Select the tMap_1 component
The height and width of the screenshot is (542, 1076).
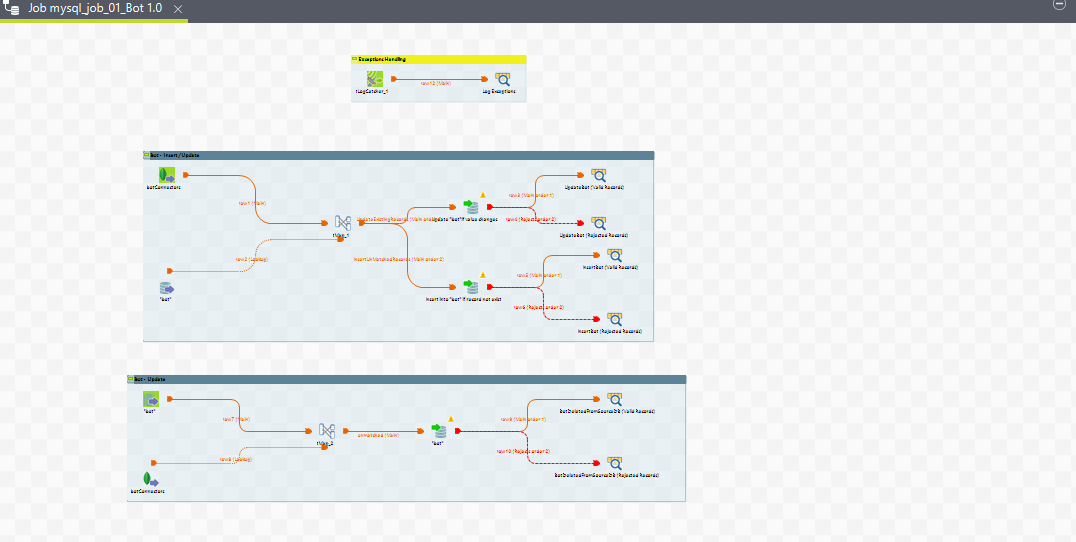[342, 222]
